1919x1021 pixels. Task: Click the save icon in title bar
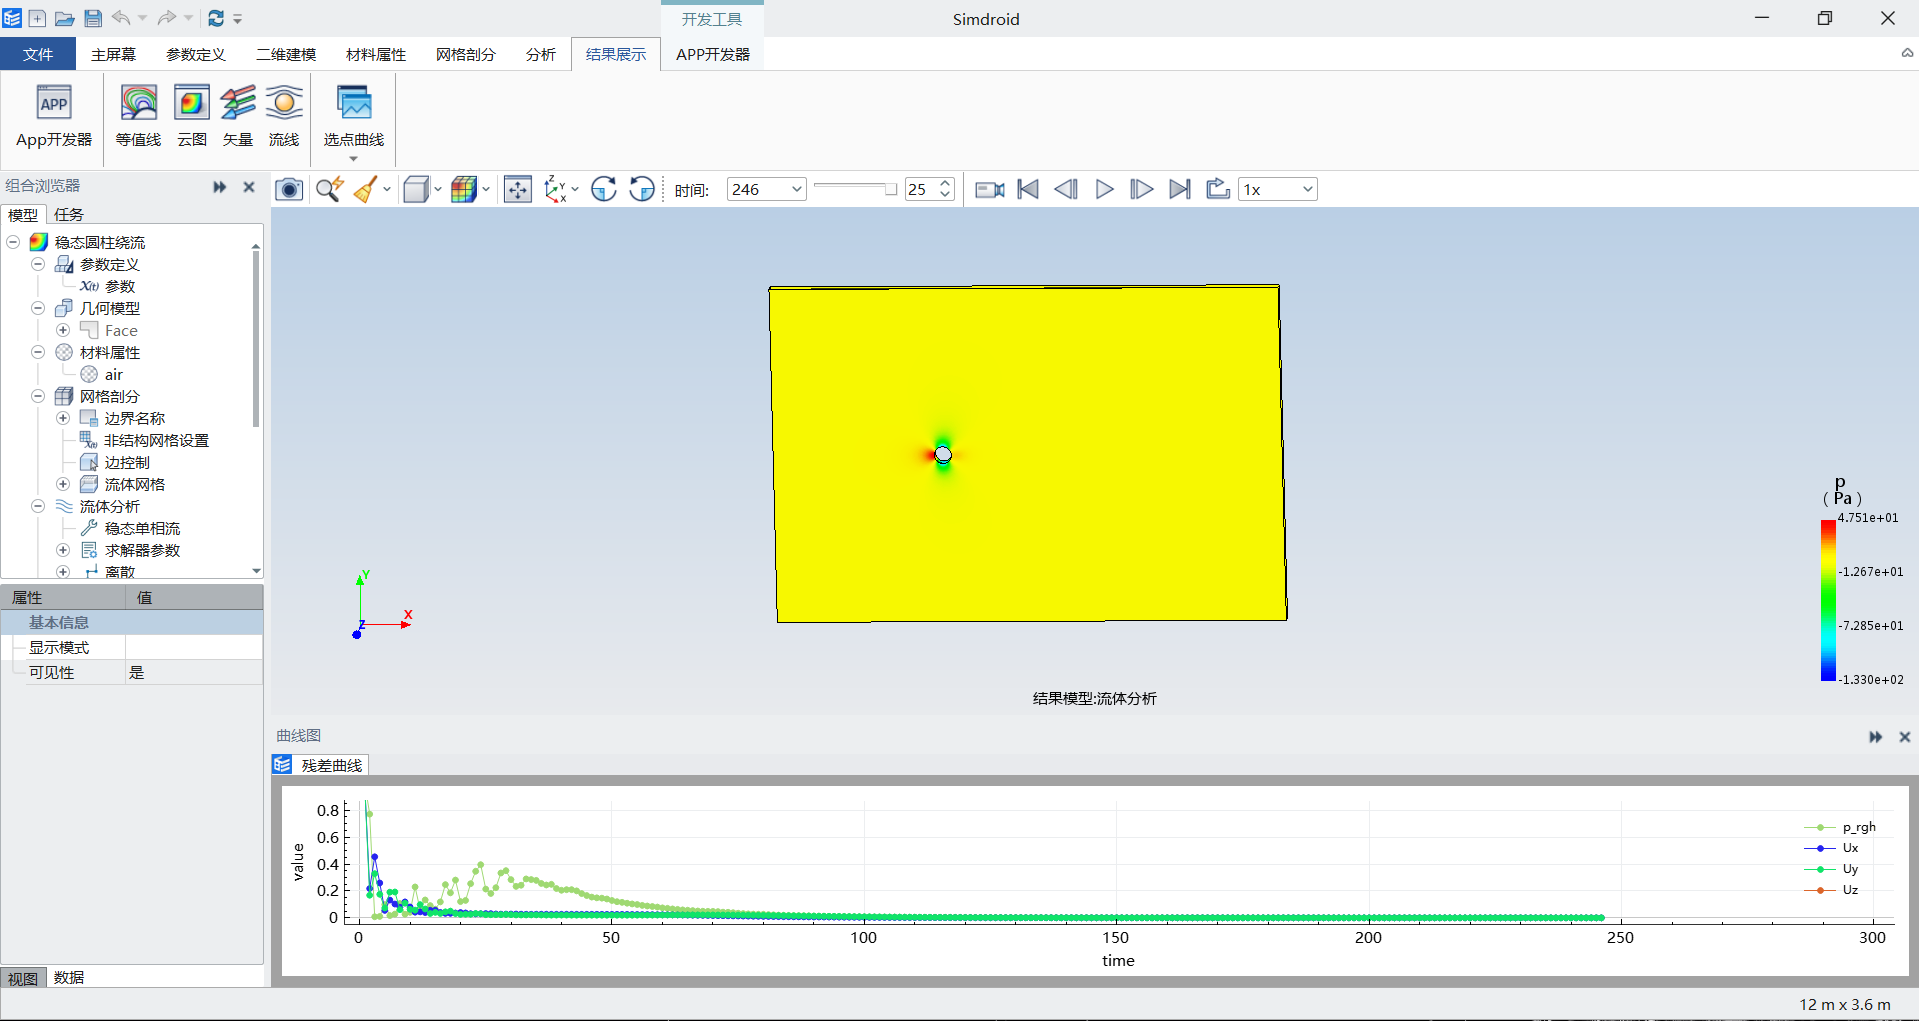click(x=93, y=18)
